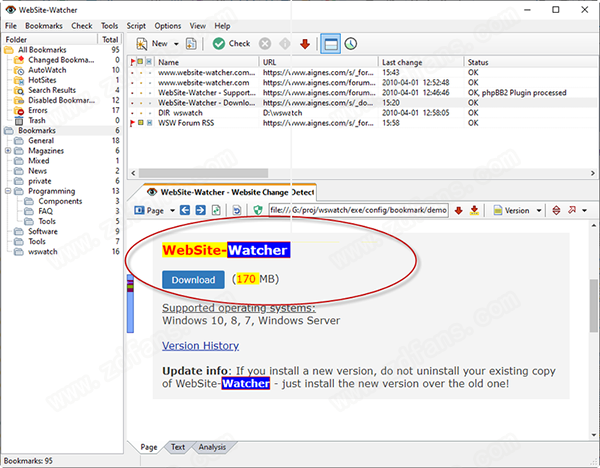Select All Bookmarks folder

[x=42, y=50]
